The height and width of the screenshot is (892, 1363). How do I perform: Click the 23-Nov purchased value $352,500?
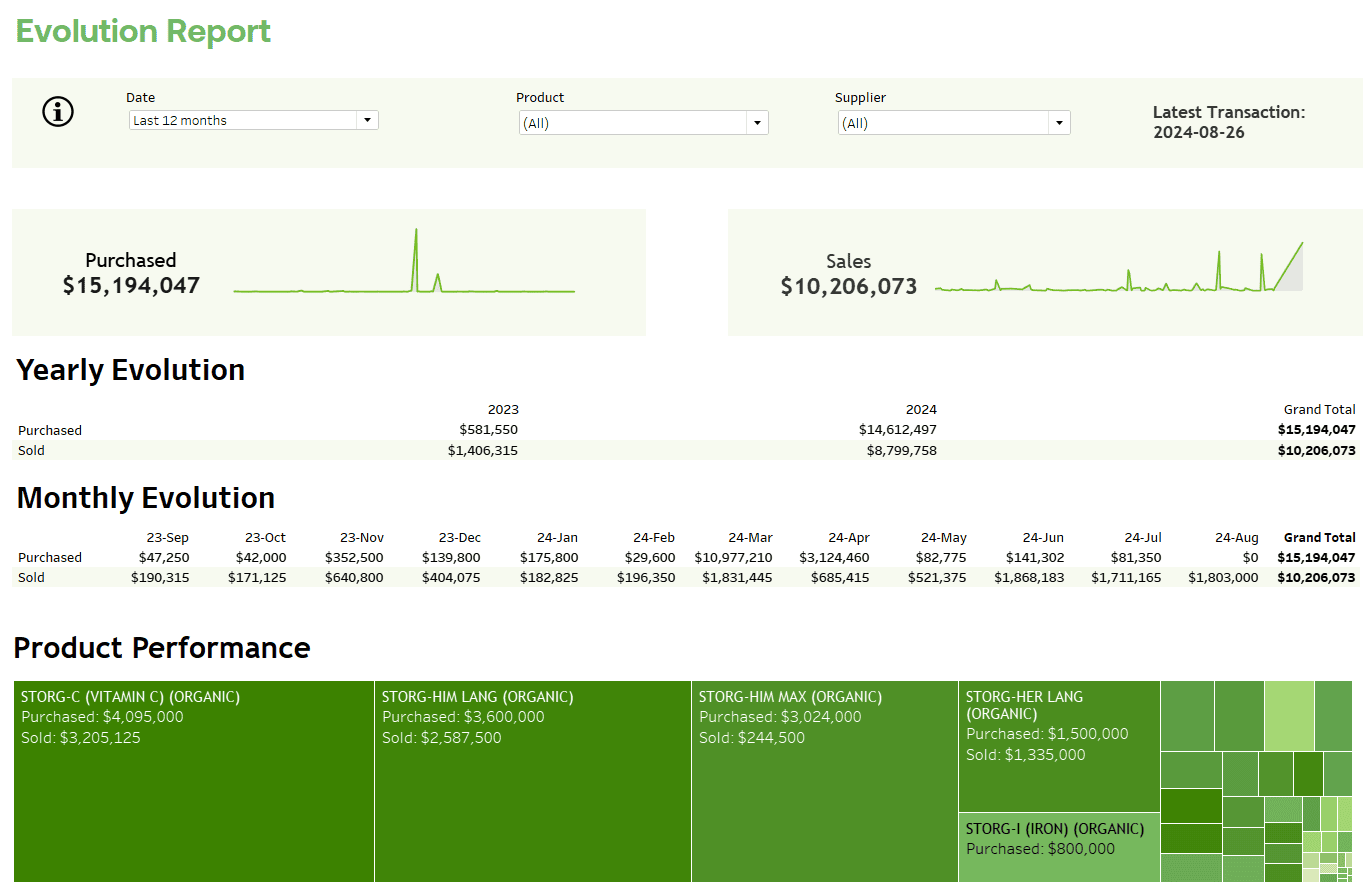coord(354,557)
